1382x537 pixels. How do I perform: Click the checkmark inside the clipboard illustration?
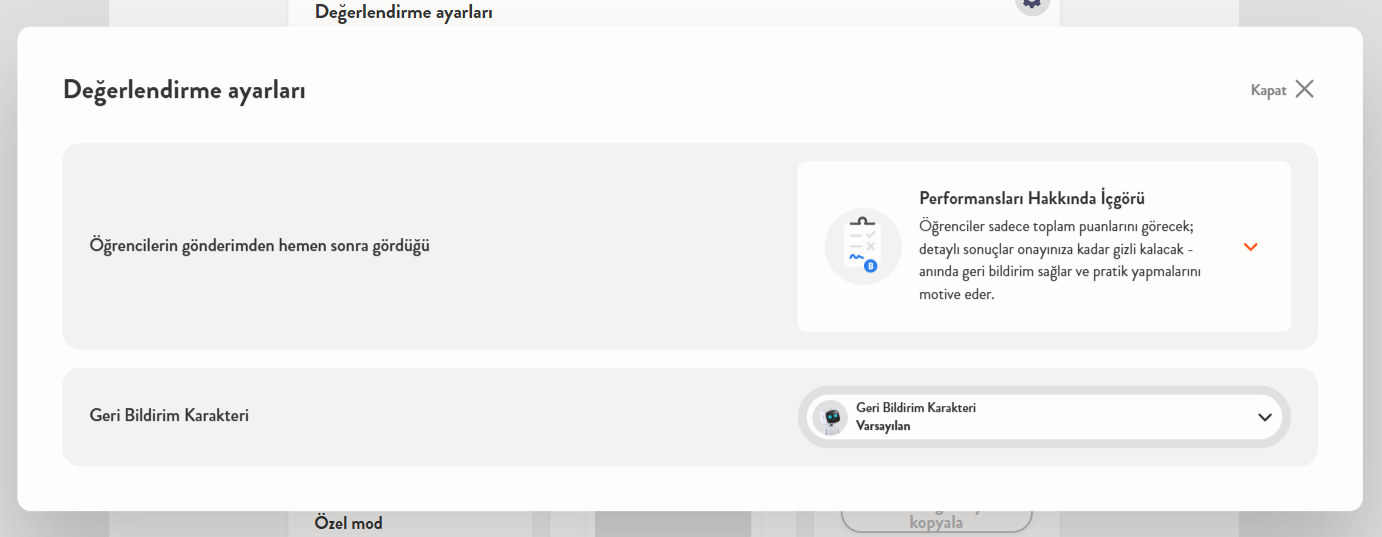point(871,233)
